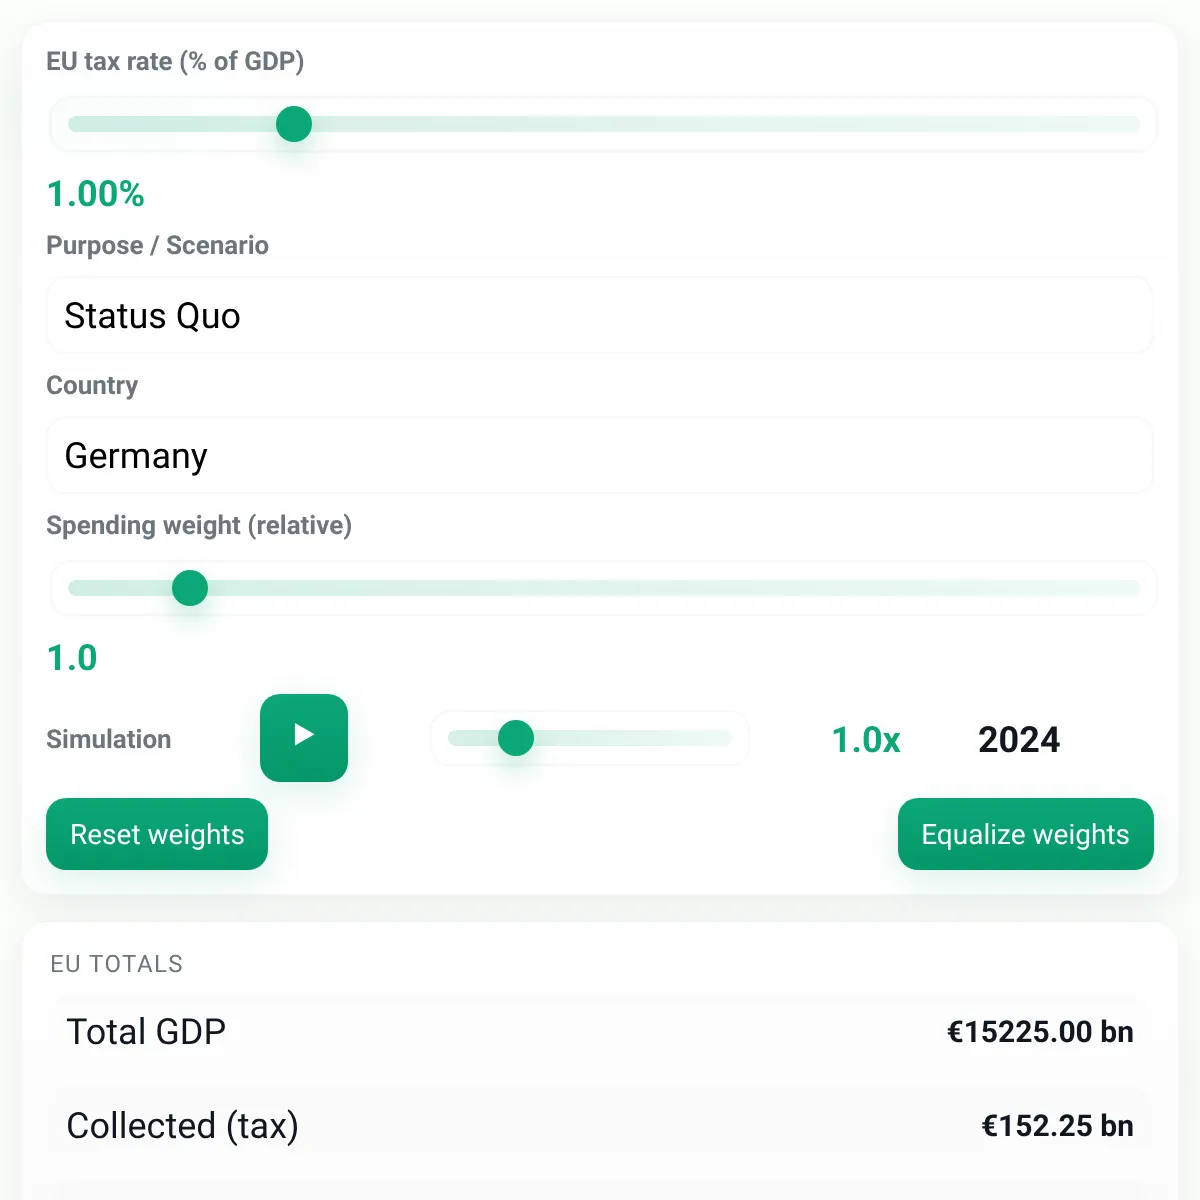
Task: Start the simulation with the play button
Action: point(304,738)
